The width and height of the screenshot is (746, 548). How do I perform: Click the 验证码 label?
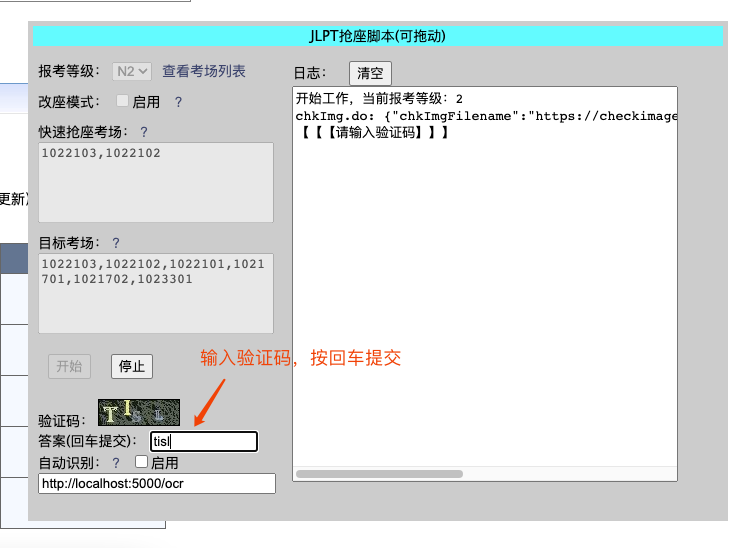62,421
